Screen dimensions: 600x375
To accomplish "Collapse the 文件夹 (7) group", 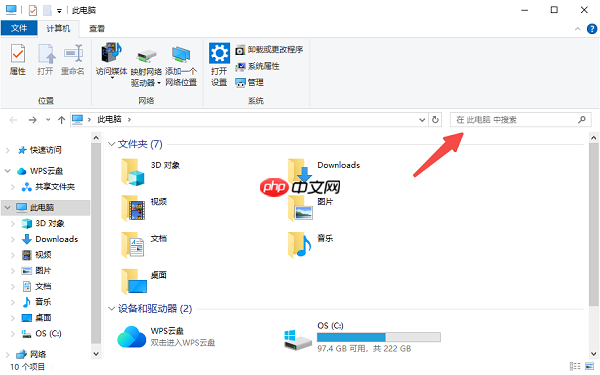I will 111,144.
